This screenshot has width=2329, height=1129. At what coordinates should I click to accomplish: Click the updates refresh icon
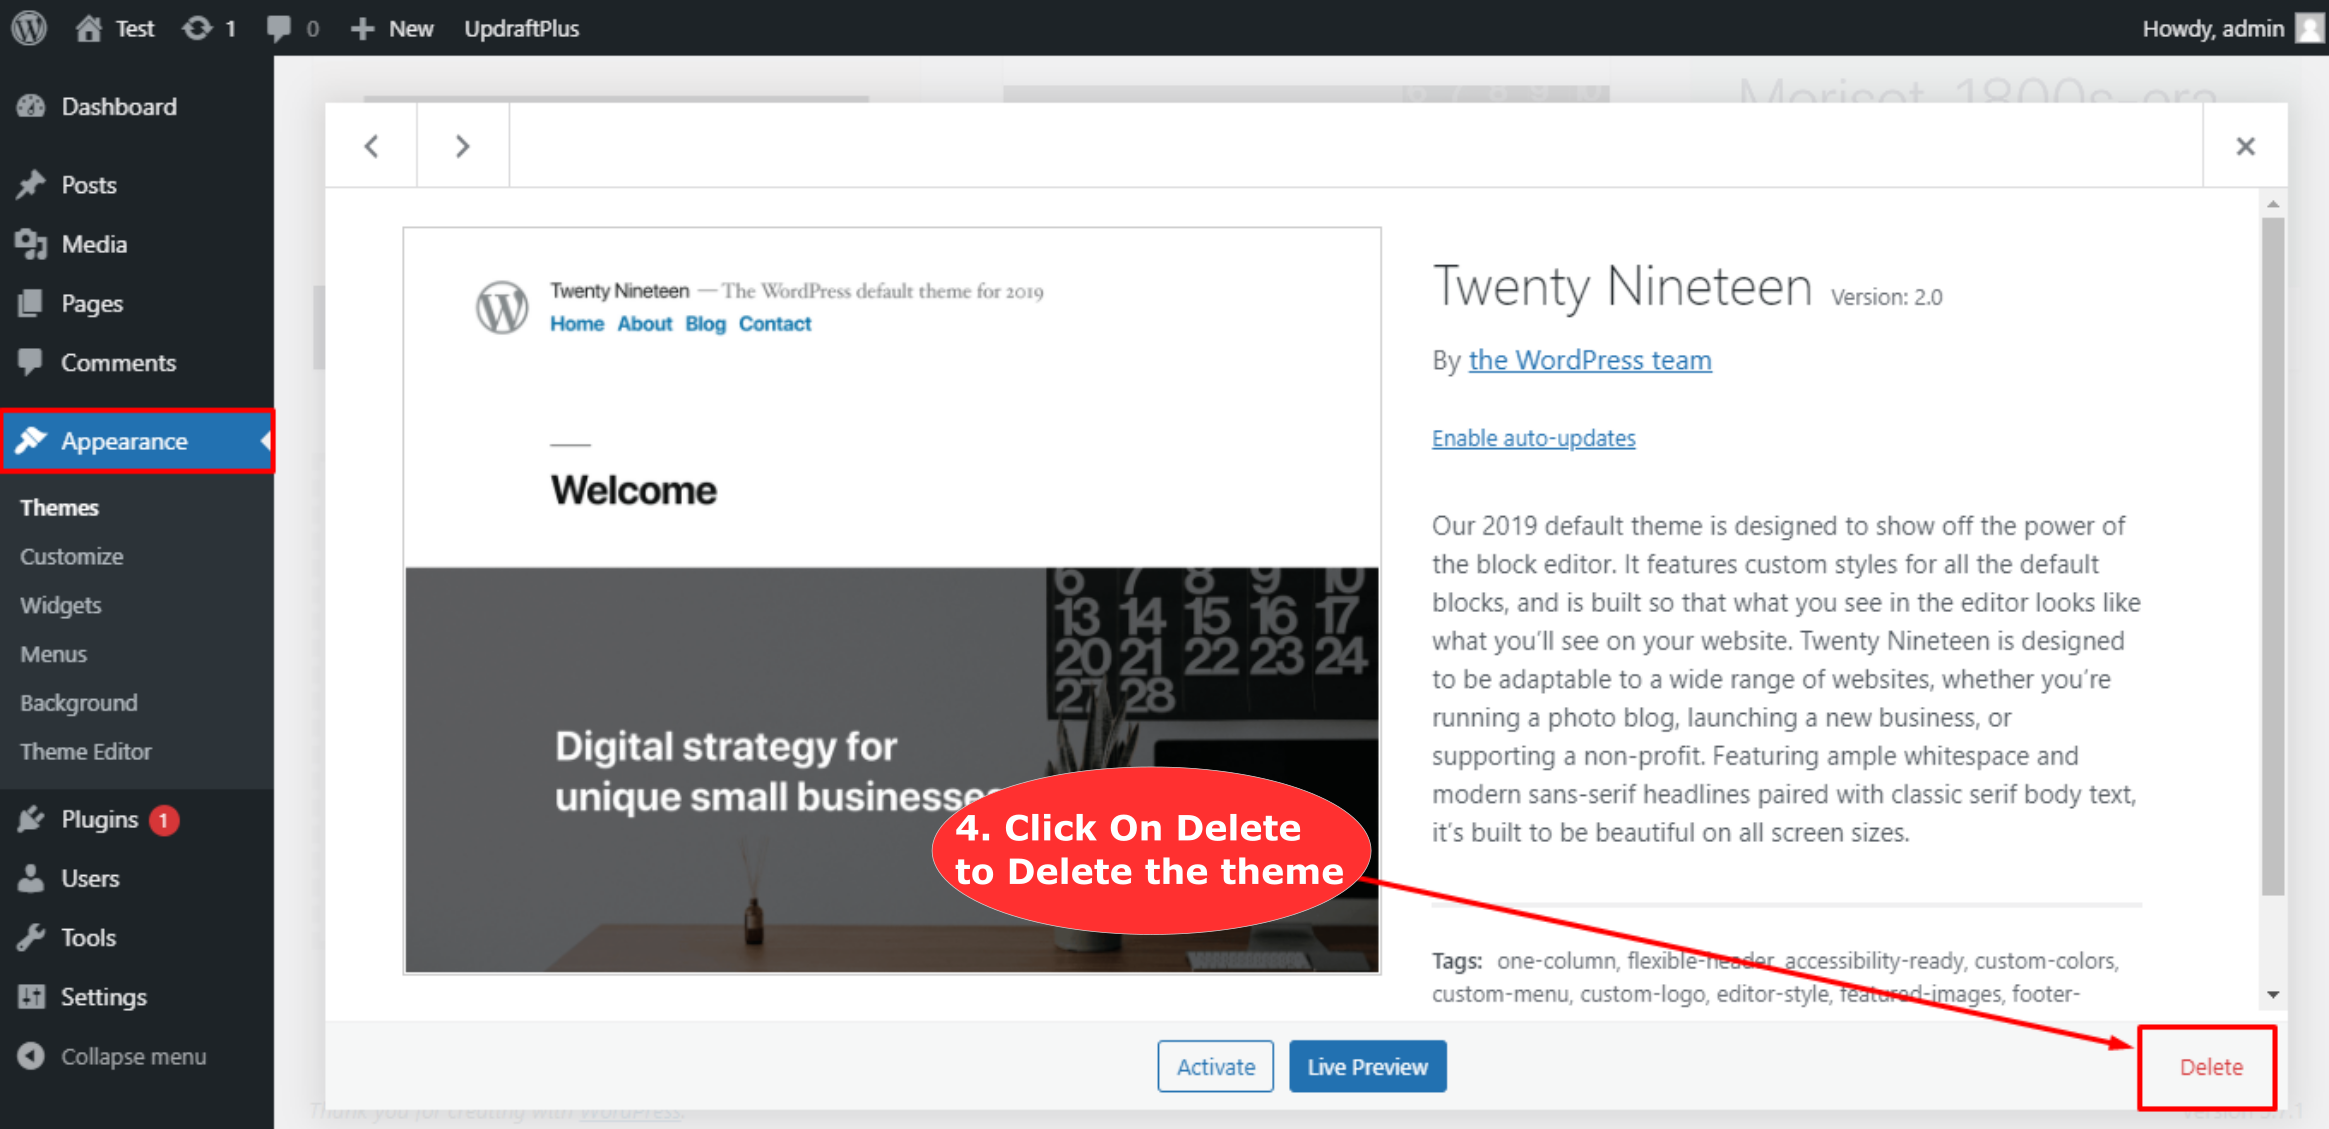197,28
